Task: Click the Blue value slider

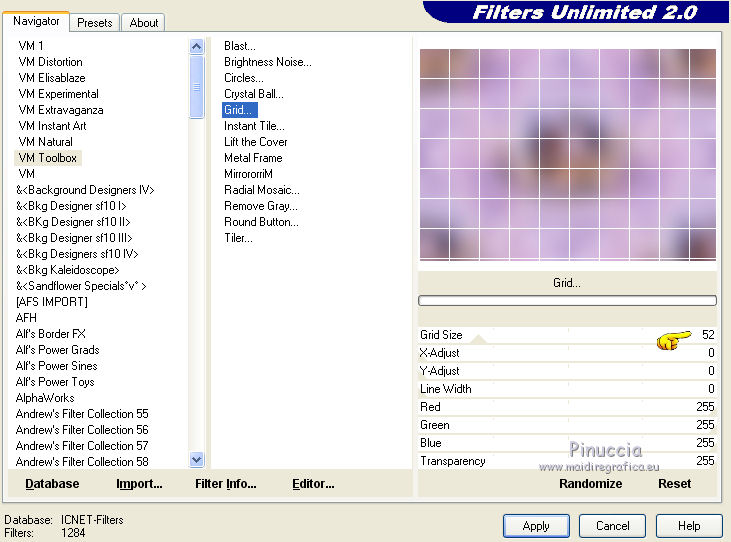Action: pyautogui.click(x=567, y=443)
